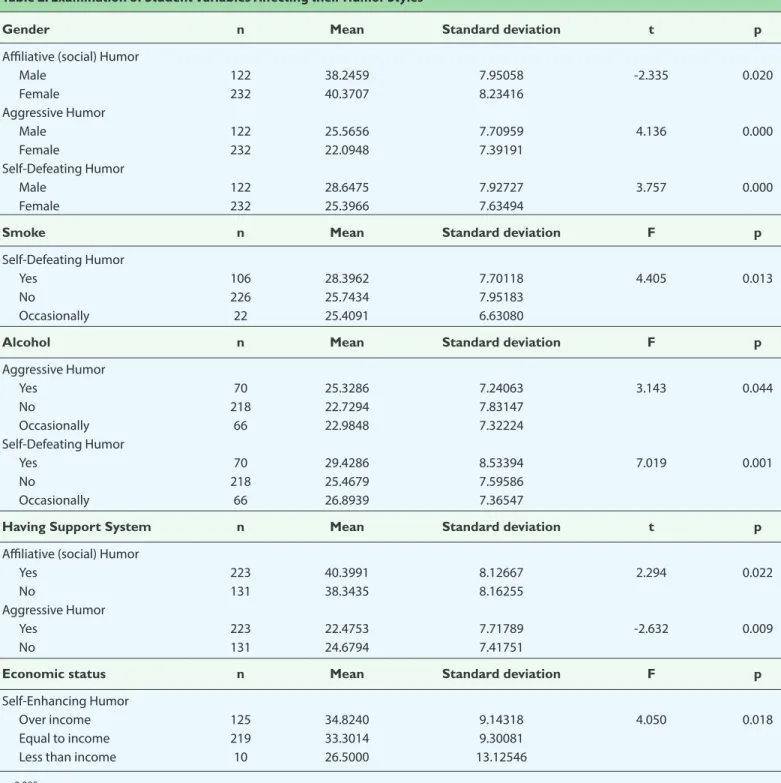Click the "Over income" row label
781x783 pixels.
click(x=55, y=720)
